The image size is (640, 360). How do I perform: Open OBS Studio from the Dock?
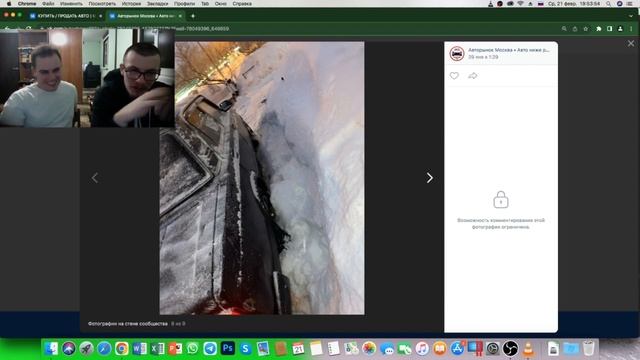point(510,349)
